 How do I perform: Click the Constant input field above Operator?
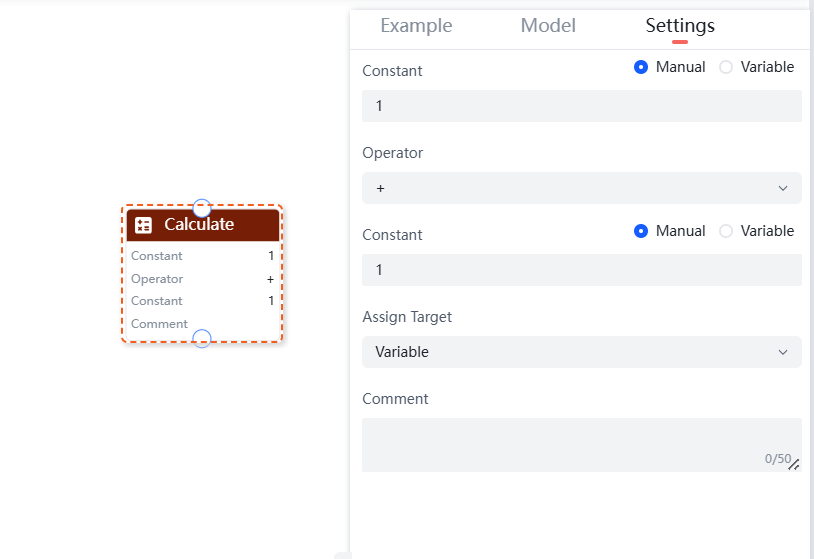pos(581,106)
